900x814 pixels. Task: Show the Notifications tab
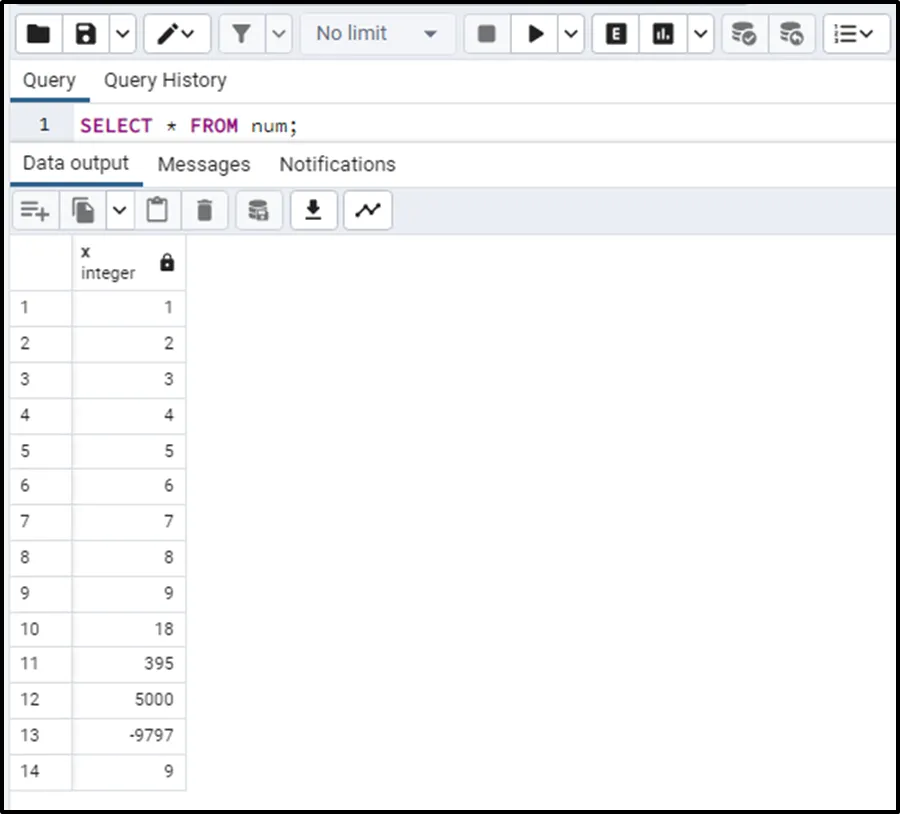[337, 164]
